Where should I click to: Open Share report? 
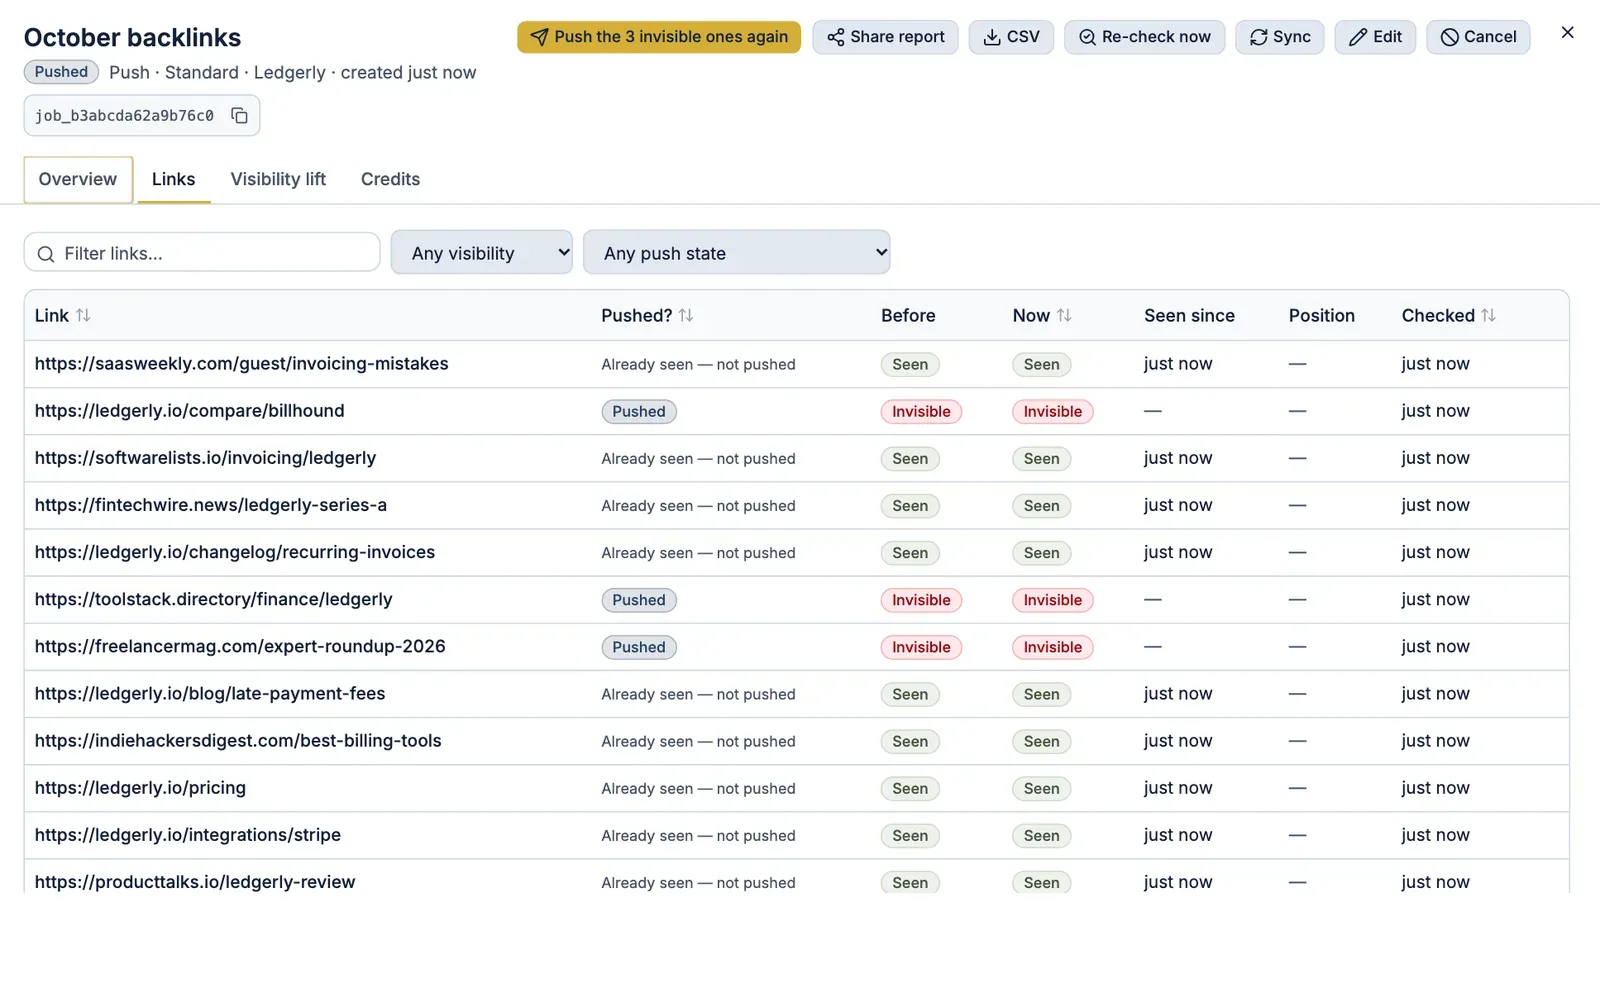pyautogui.click(x=885, y=37)
